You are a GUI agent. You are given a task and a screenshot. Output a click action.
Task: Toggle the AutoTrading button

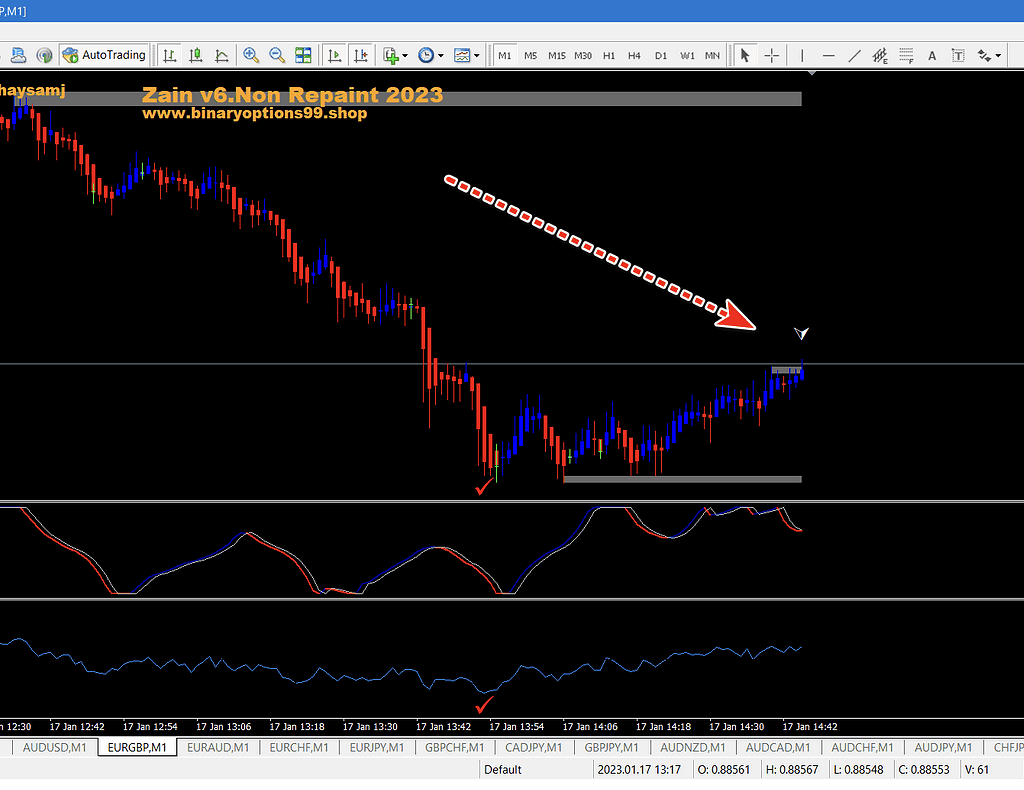[104, 55]
